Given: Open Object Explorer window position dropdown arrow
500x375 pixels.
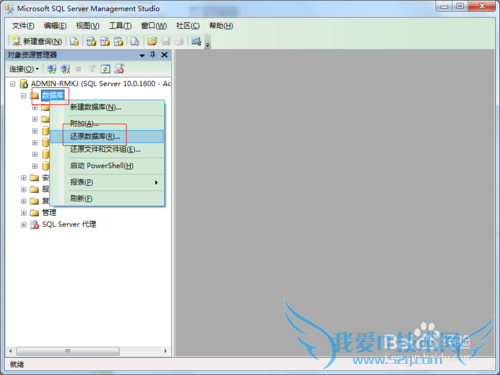Looking at the screenshot, I should coord(142,55).
